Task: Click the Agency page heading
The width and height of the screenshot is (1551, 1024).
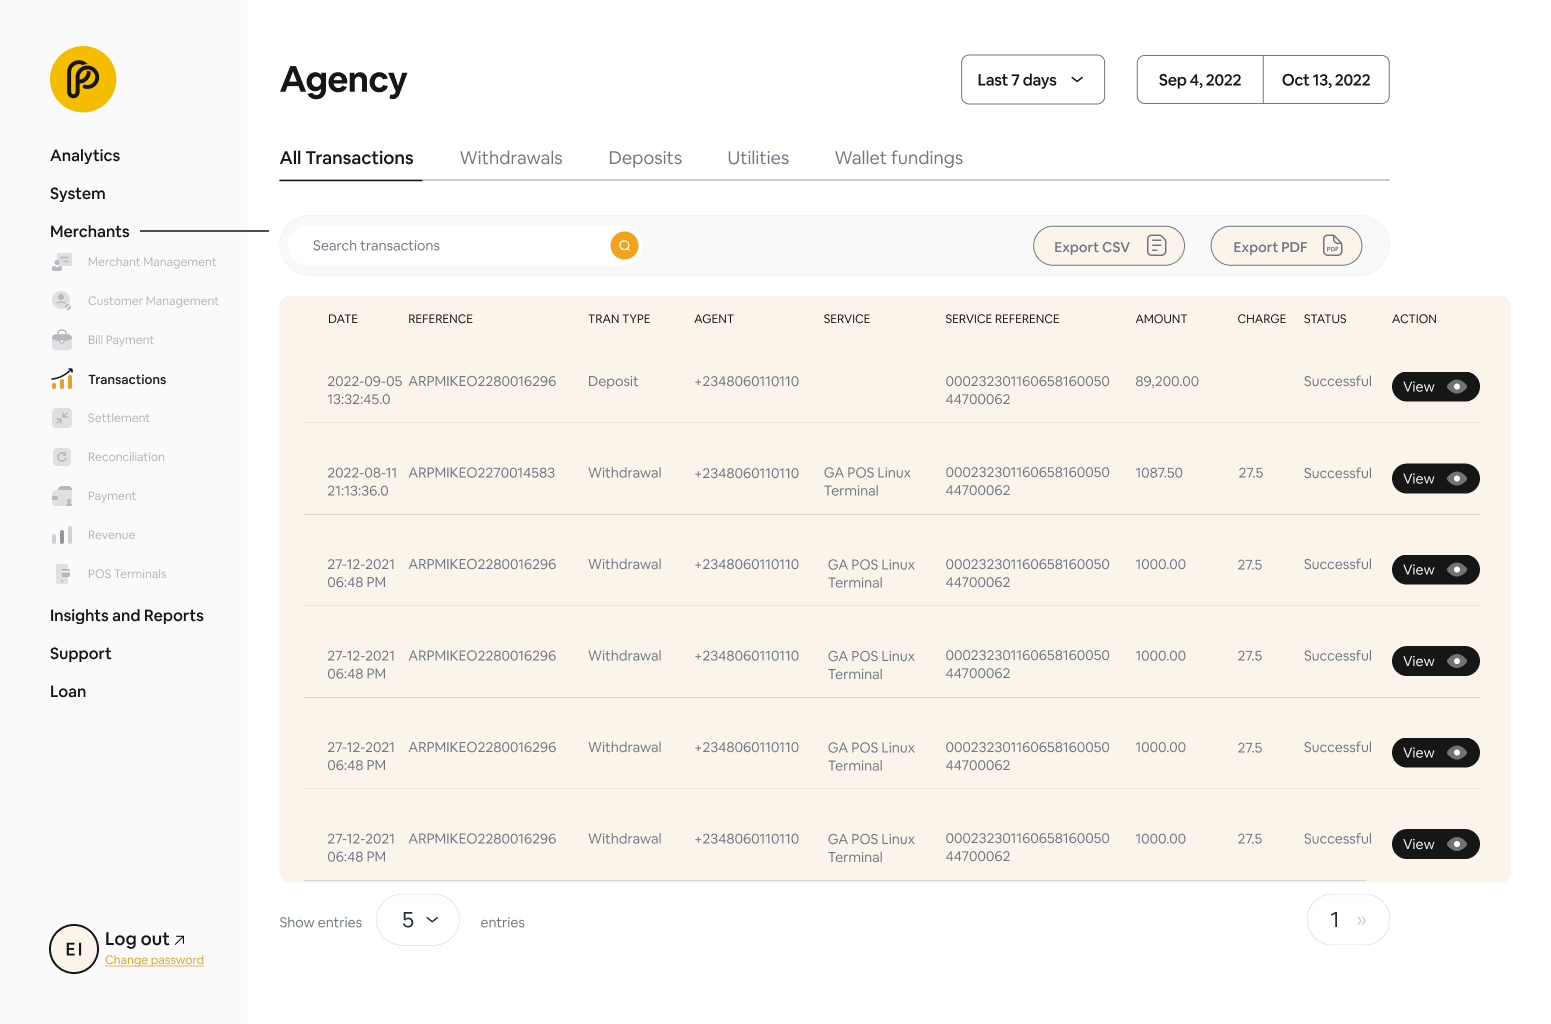Action: point(344,80)
